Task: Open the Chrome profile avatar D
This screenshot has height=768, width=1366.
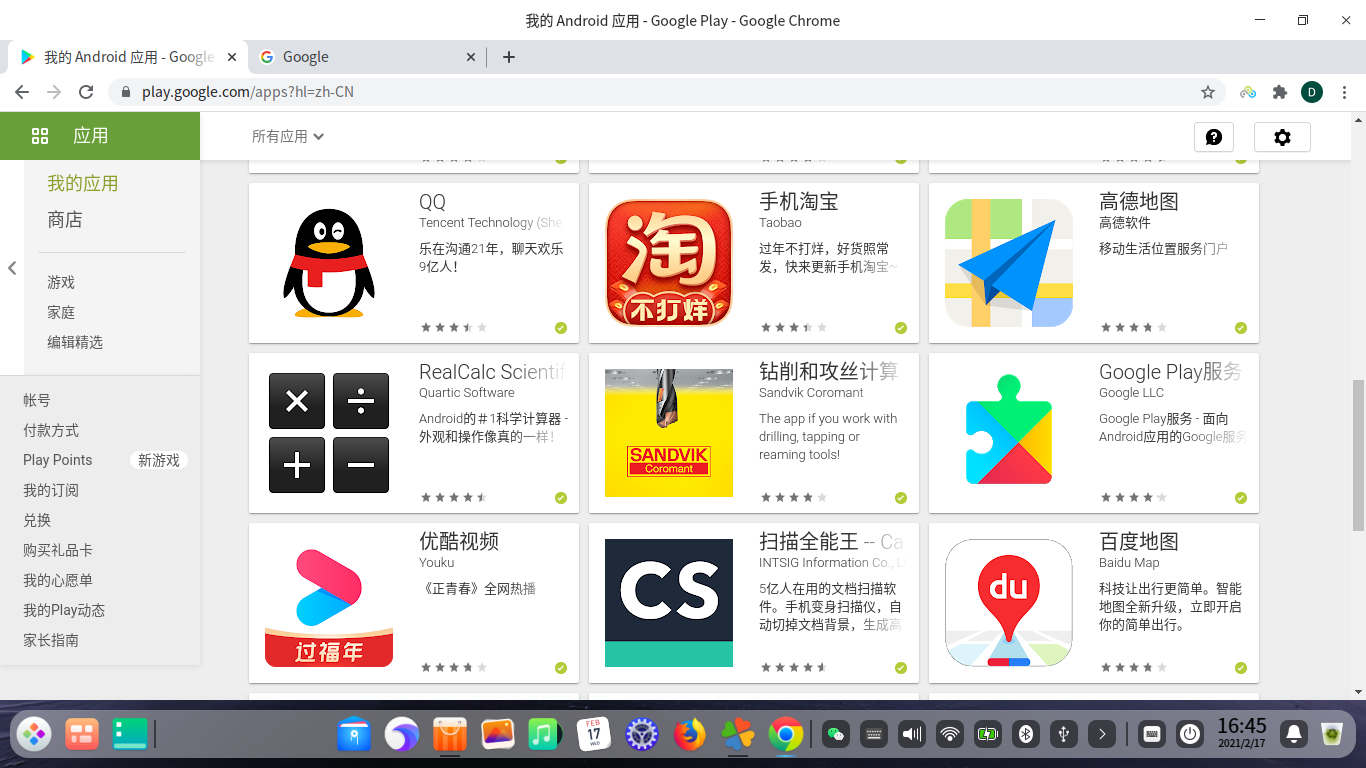Action: [1312, 92]
